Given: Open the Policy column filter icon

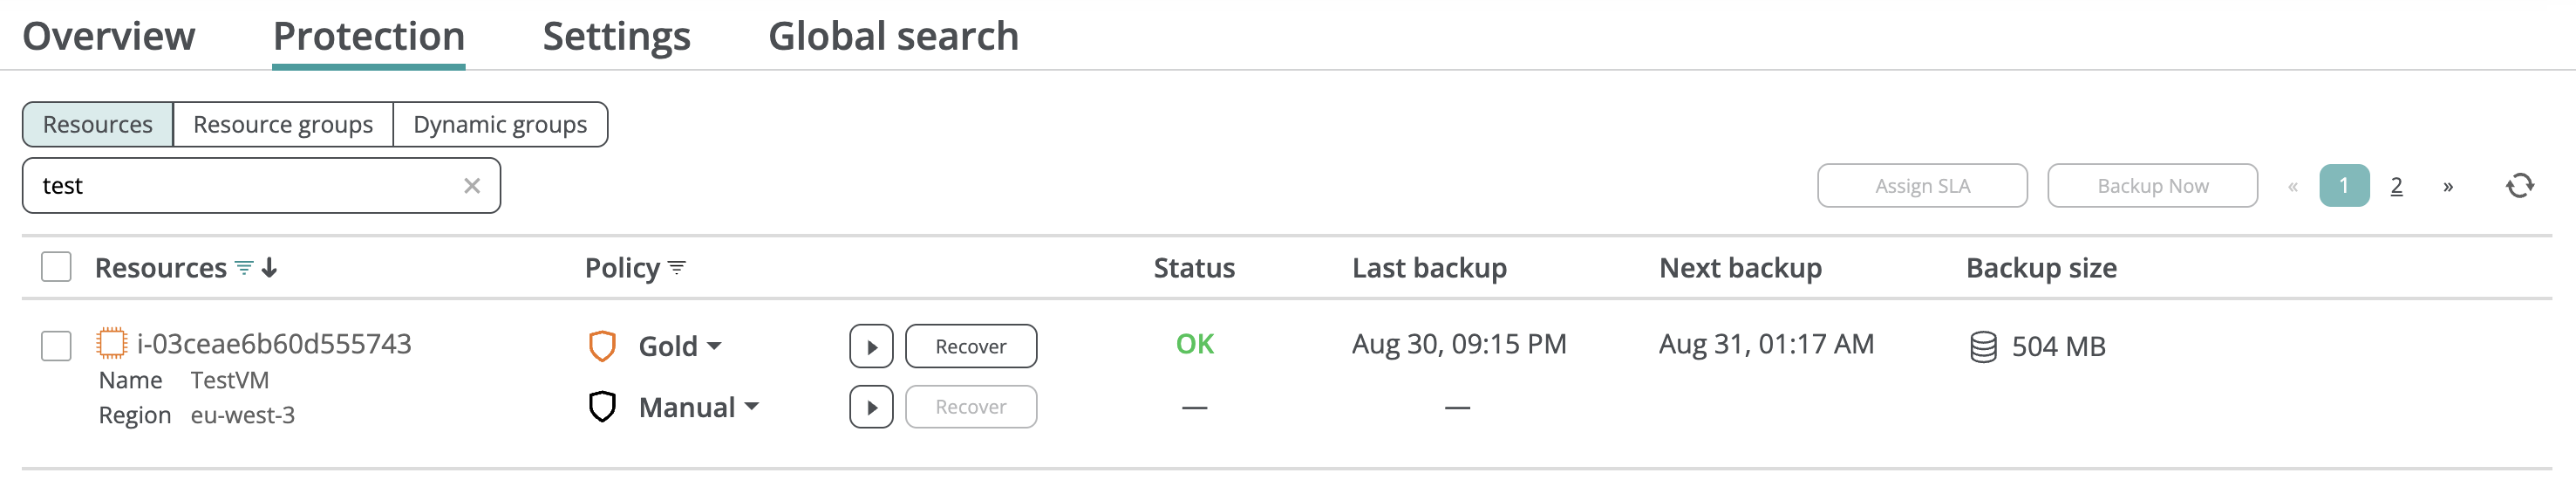Looking at the screenshot, I should coord(677,268).
